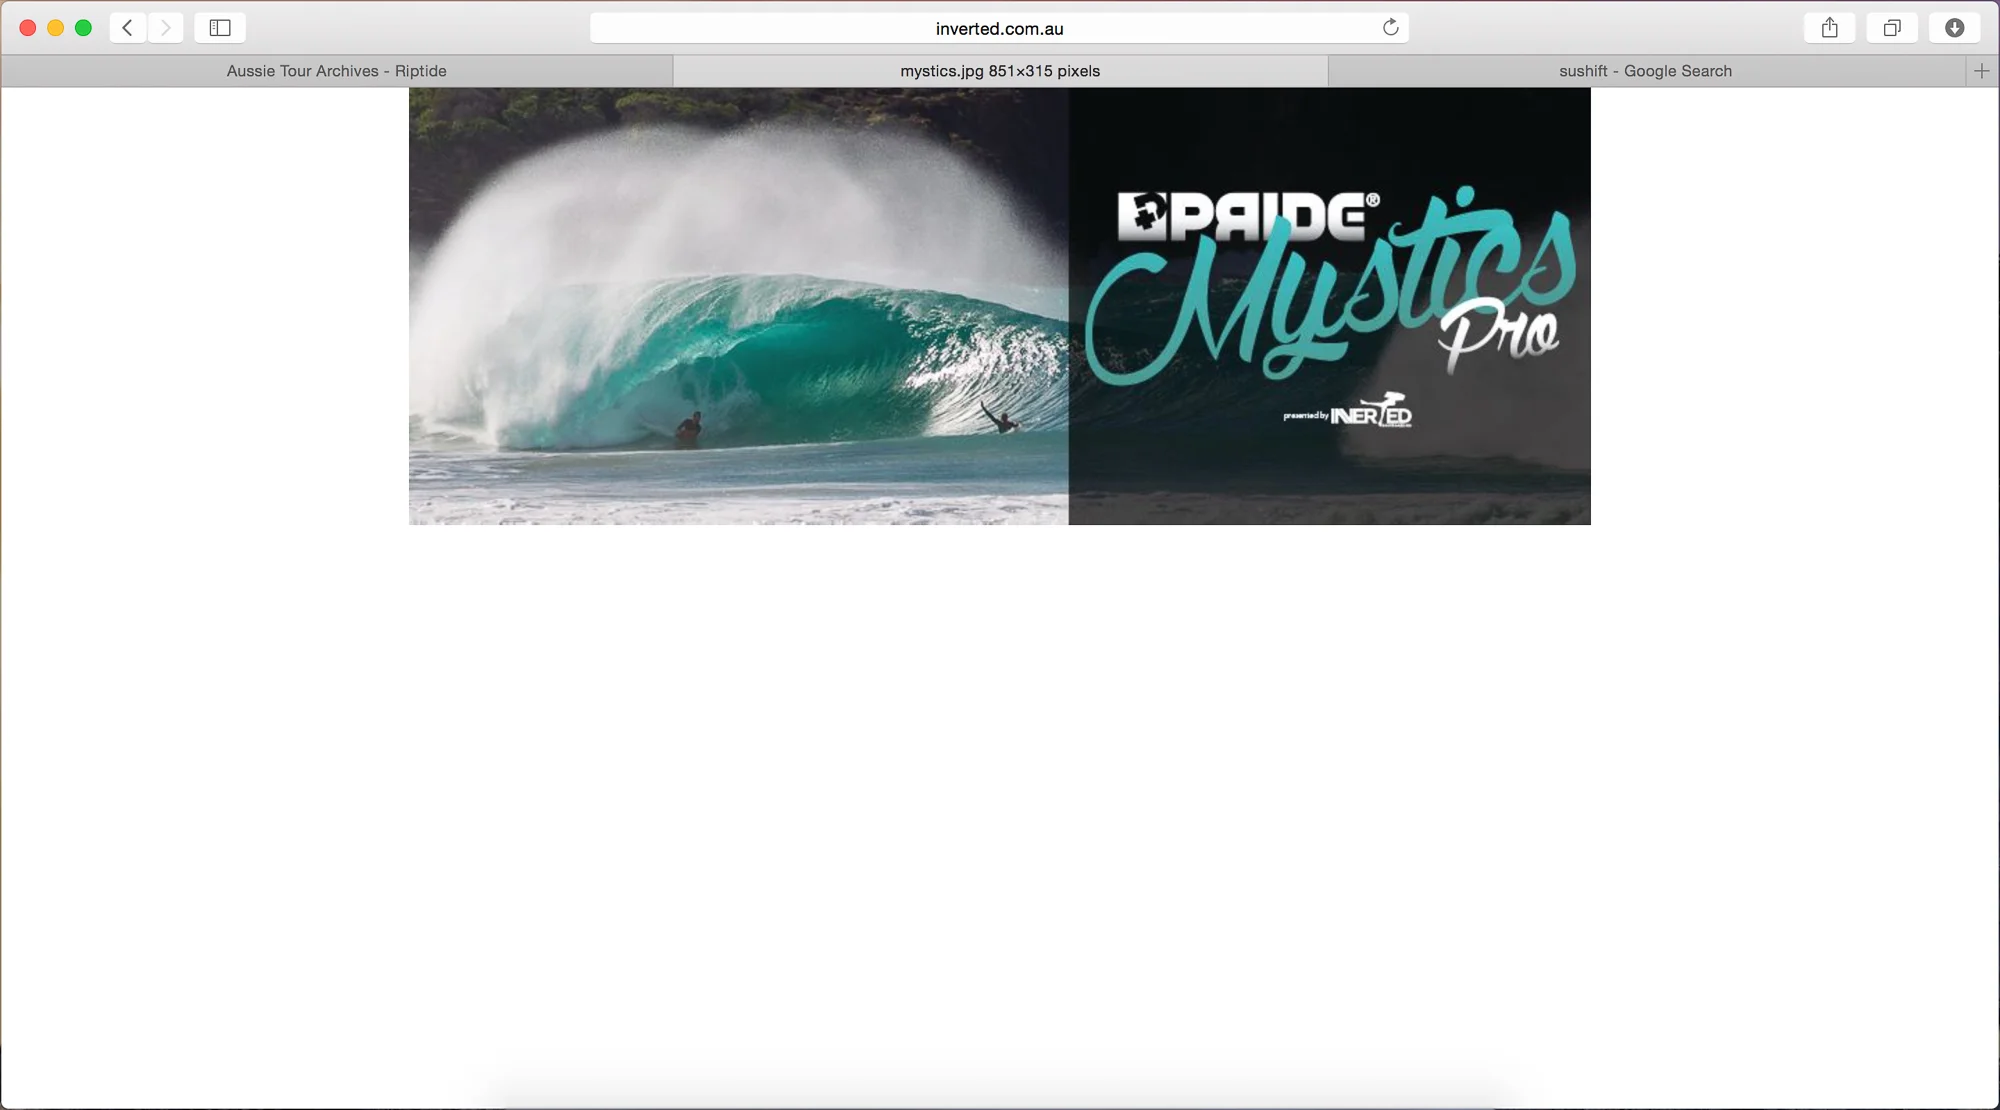Go back to the previous page
The width and height of the screenshot is (2000, 1110).
pos(128,28)
